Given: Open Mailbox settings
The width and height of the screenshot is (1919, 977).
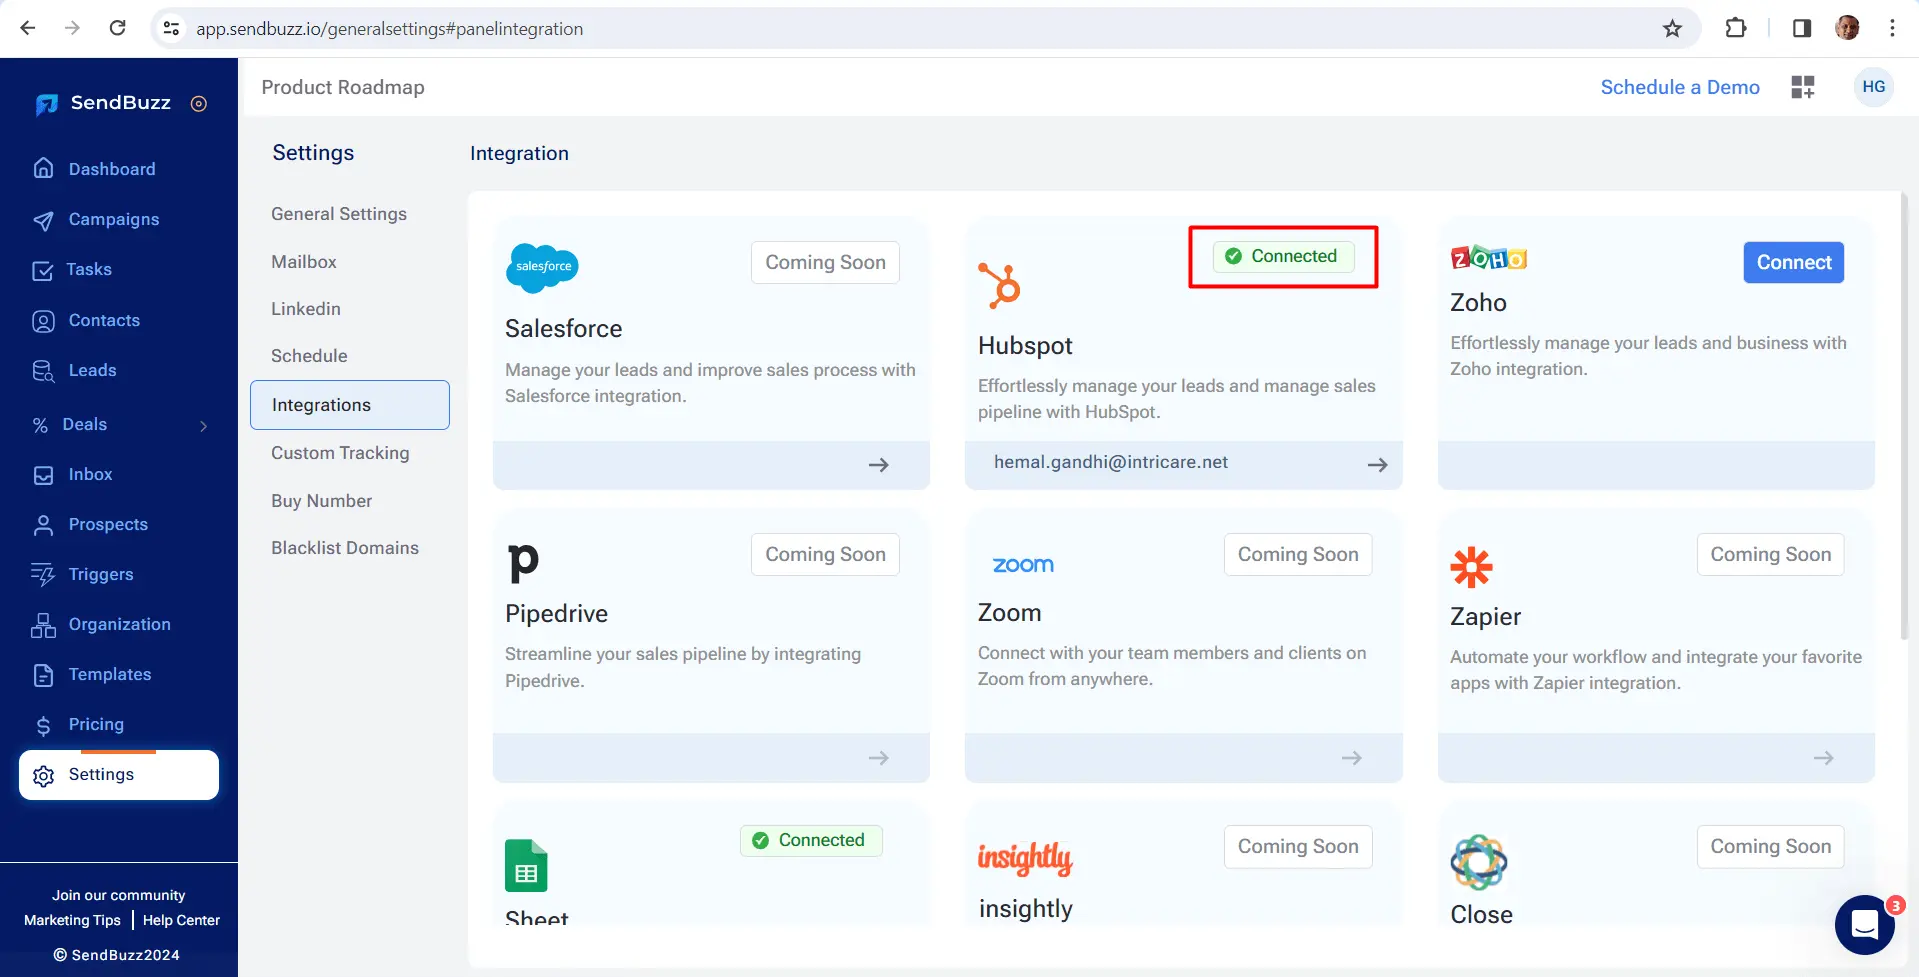Looking at the screenshot, I should coord(304,262).
